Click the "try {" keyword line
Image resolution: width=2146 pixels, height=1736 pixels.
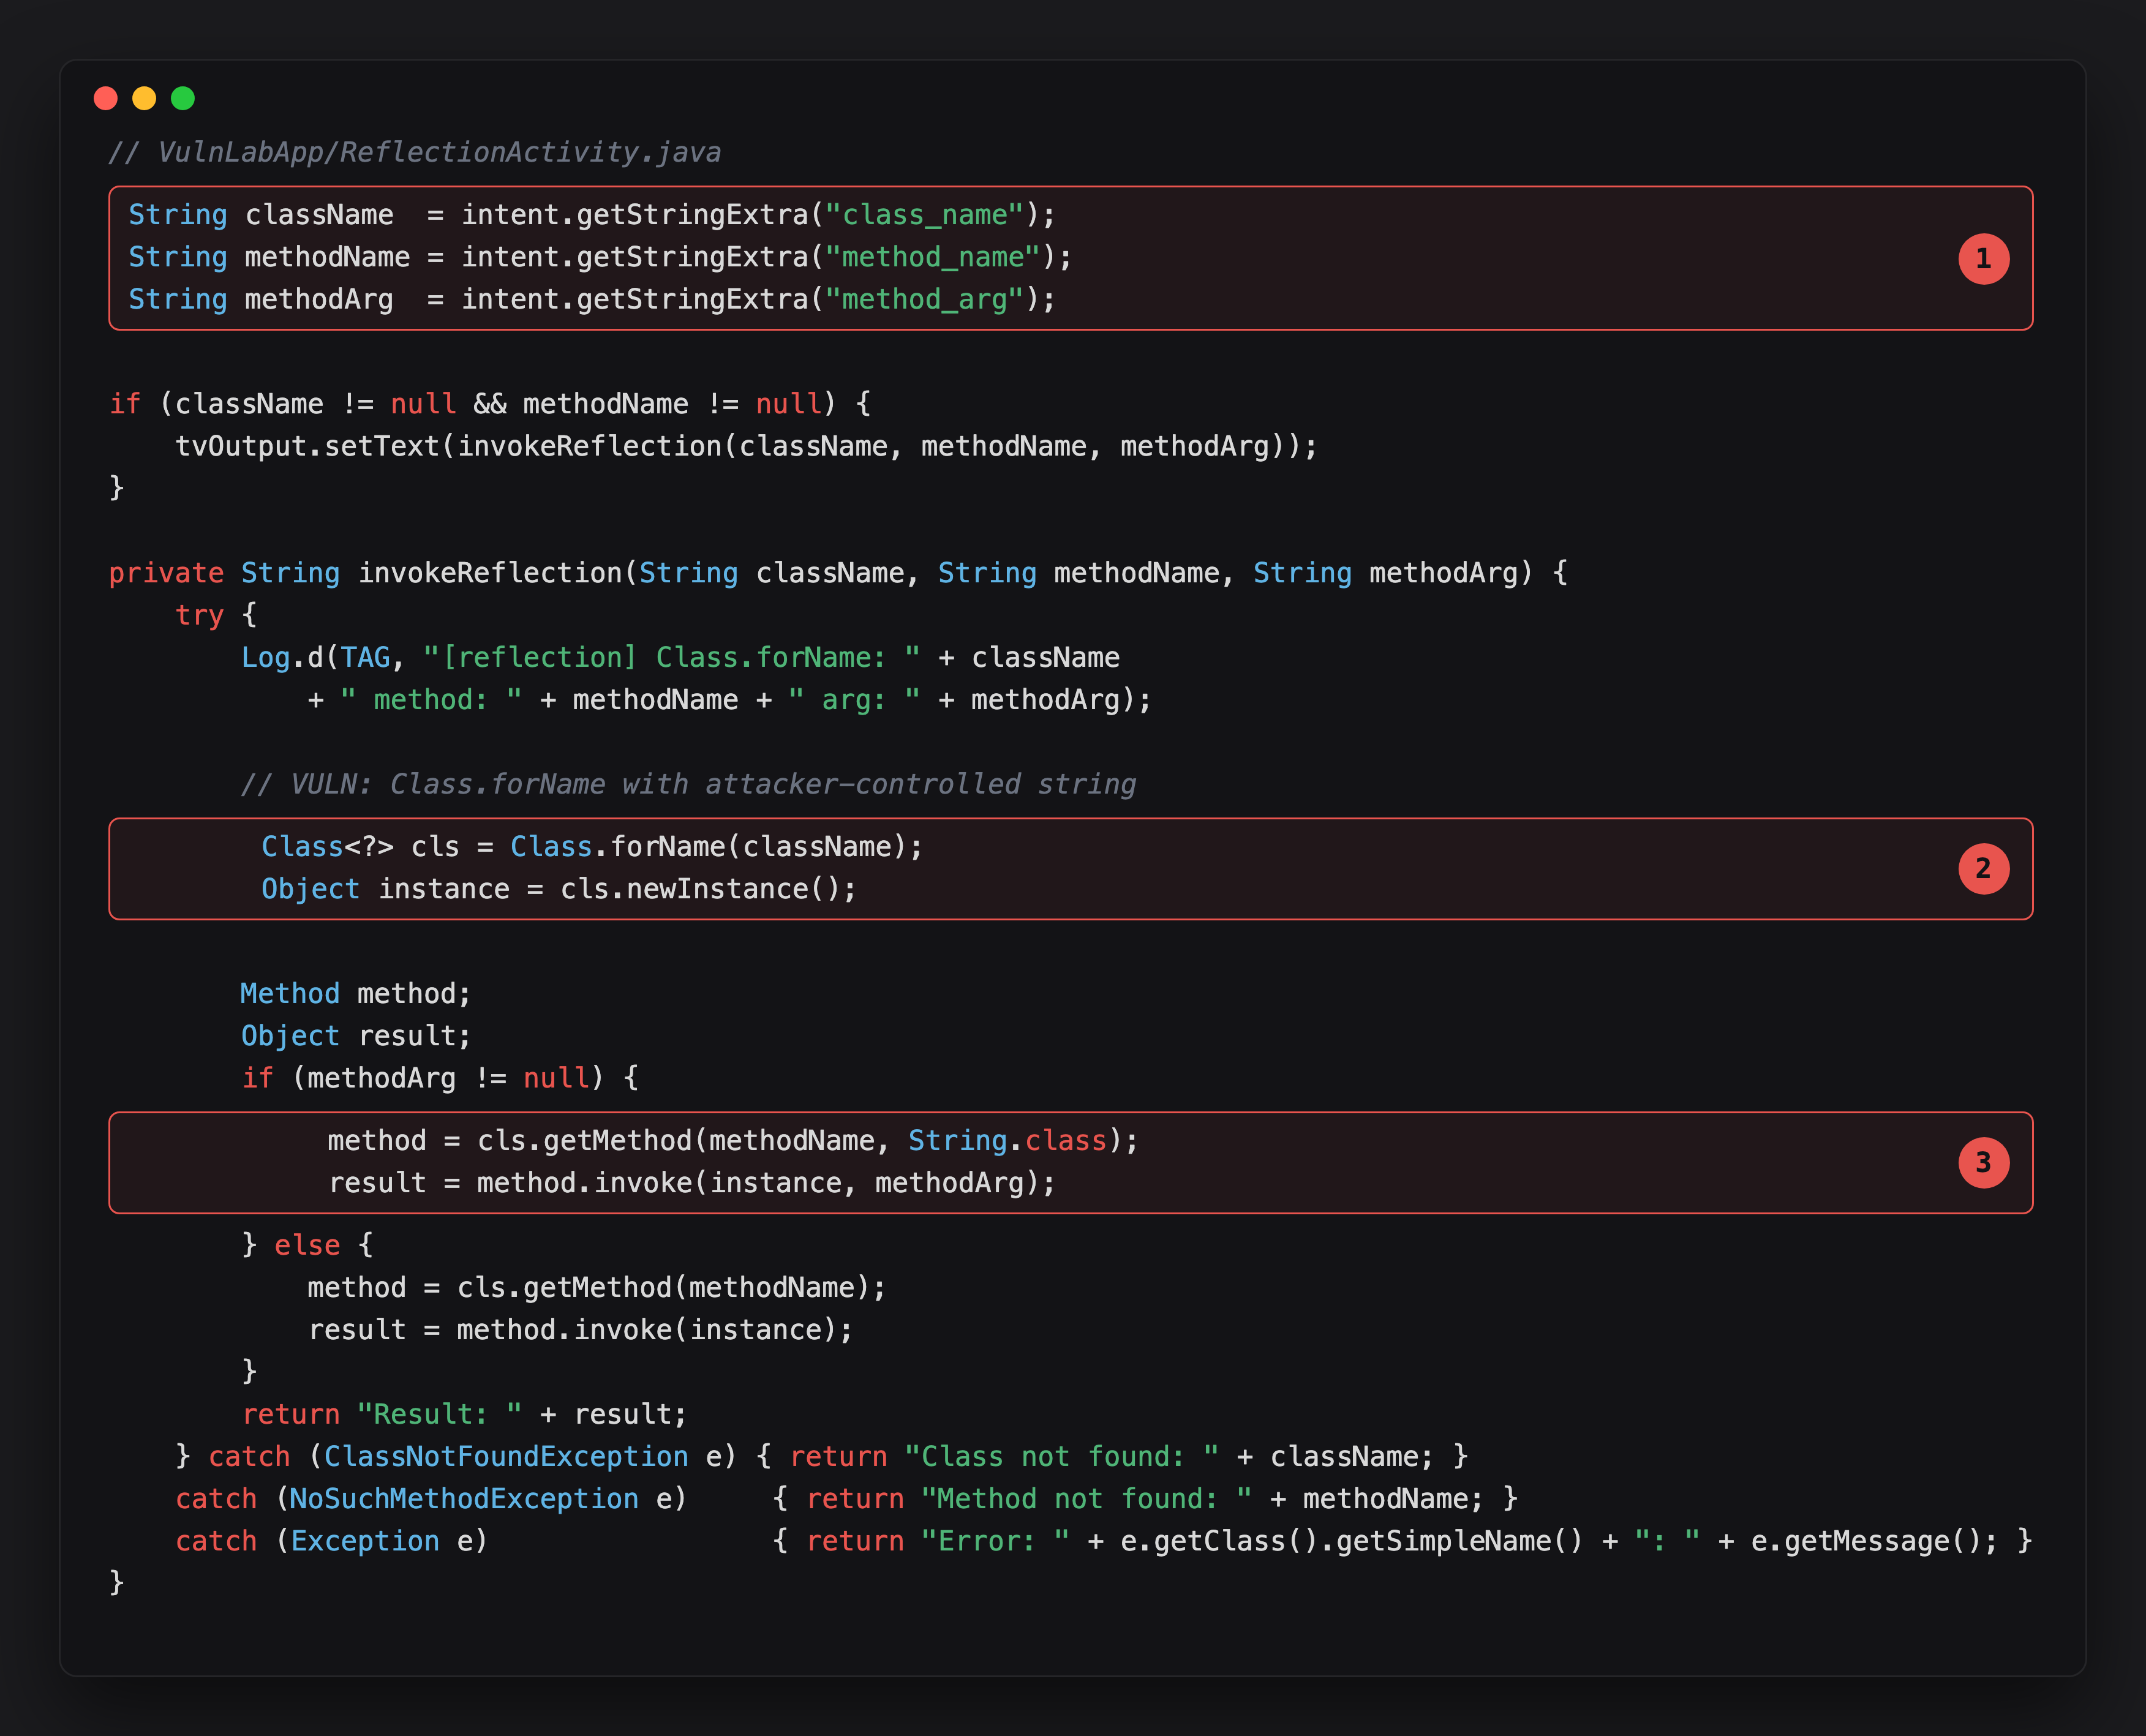pyautogui.click(x=216, y=615)
